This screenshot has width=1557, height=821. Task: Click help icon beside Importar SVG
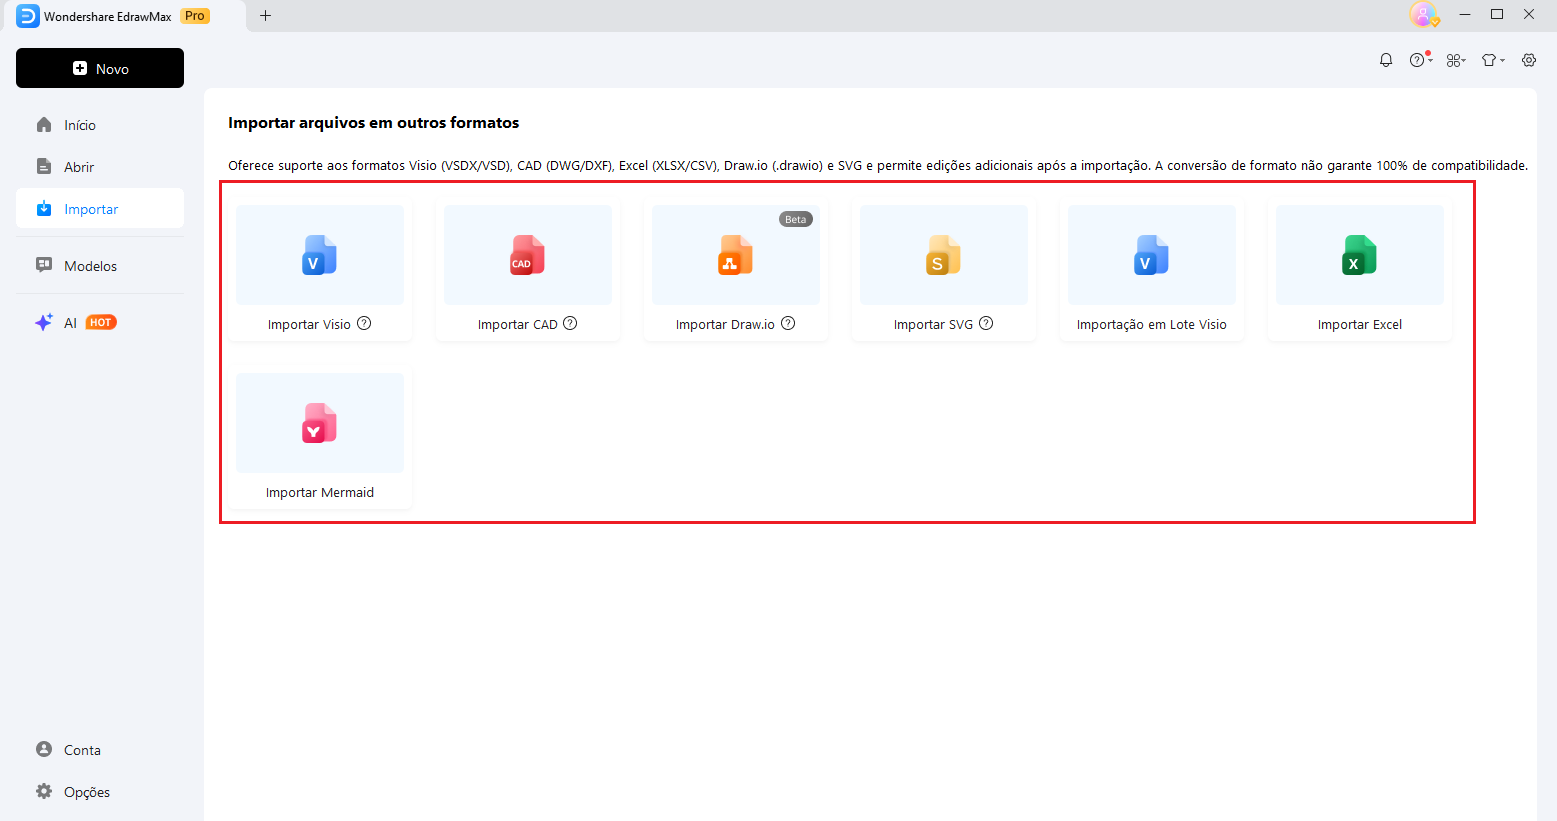986,323
